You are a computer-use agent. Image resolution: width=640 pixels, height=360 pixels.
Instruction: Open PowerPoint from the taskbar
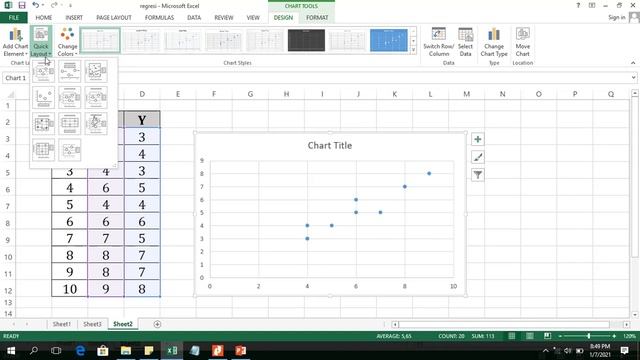[x=241, y=351]
